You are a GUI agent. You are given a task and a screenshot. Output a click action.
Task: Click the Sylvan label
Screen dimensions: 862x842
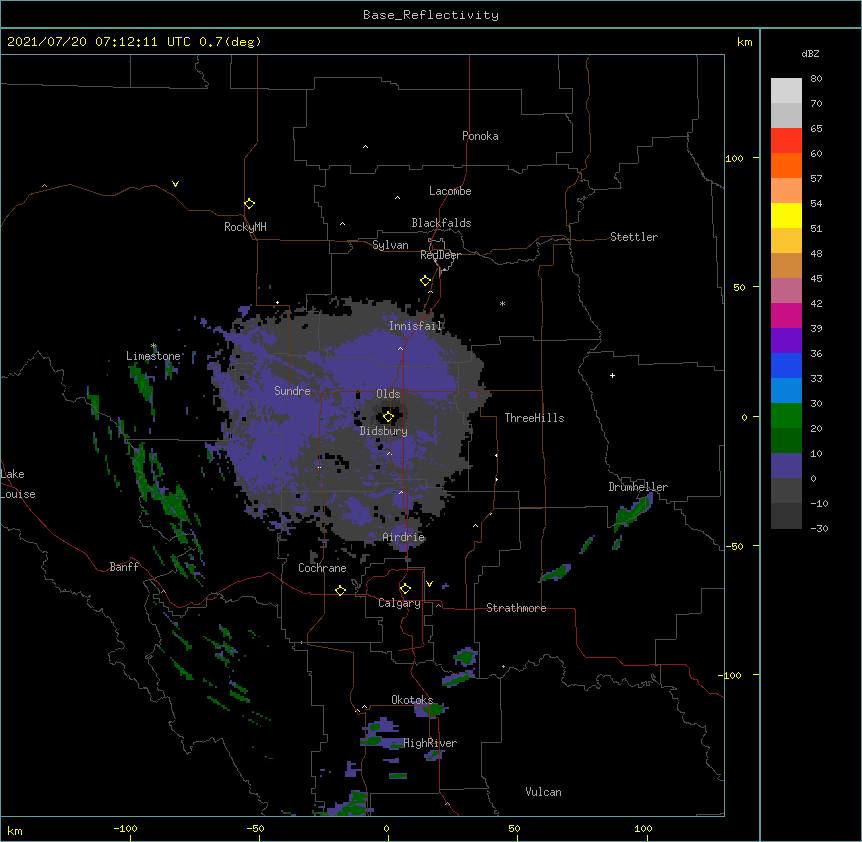point(390,245)
